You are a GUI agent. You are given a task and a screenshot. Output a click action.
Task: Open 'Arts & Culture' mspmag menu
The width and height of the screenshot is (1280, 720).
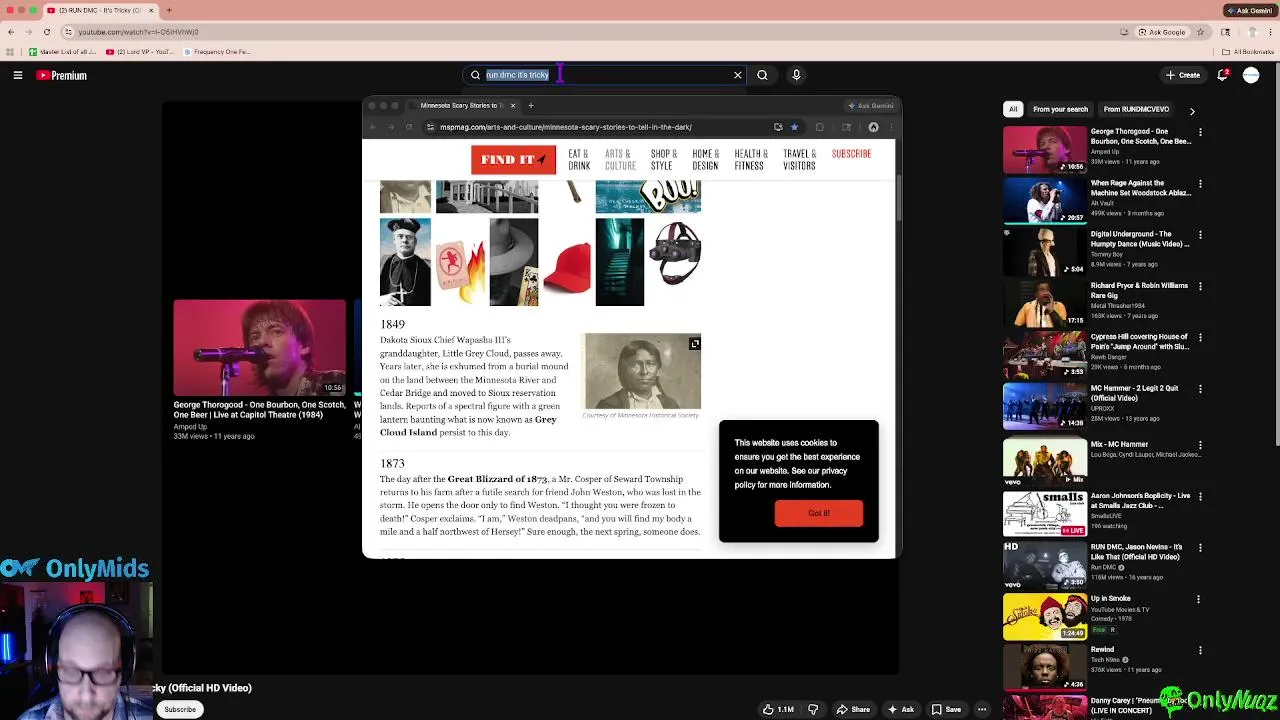[620, 160]
